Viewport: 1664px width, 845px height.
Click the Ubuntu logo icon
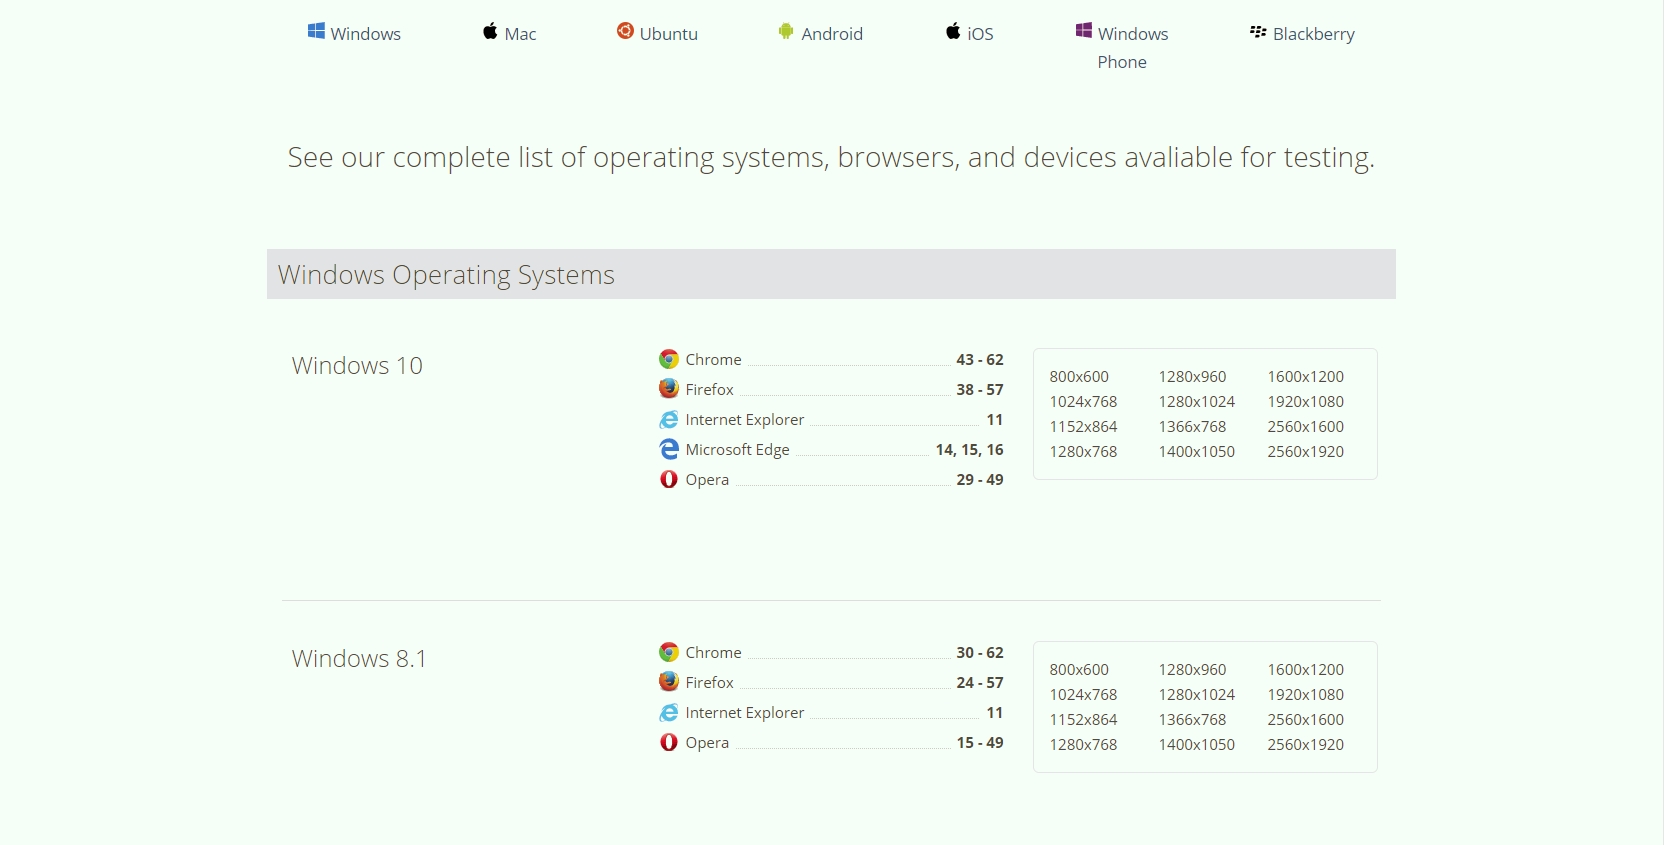click(x=625, y=31)
